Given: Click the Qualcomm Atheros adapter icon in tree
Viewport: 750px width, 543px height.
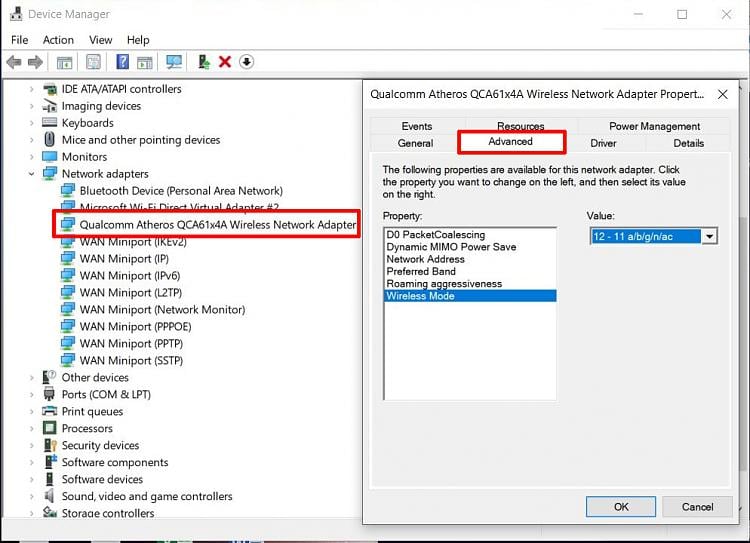Looking at the screenshot, I should click(x=68, y=224).
